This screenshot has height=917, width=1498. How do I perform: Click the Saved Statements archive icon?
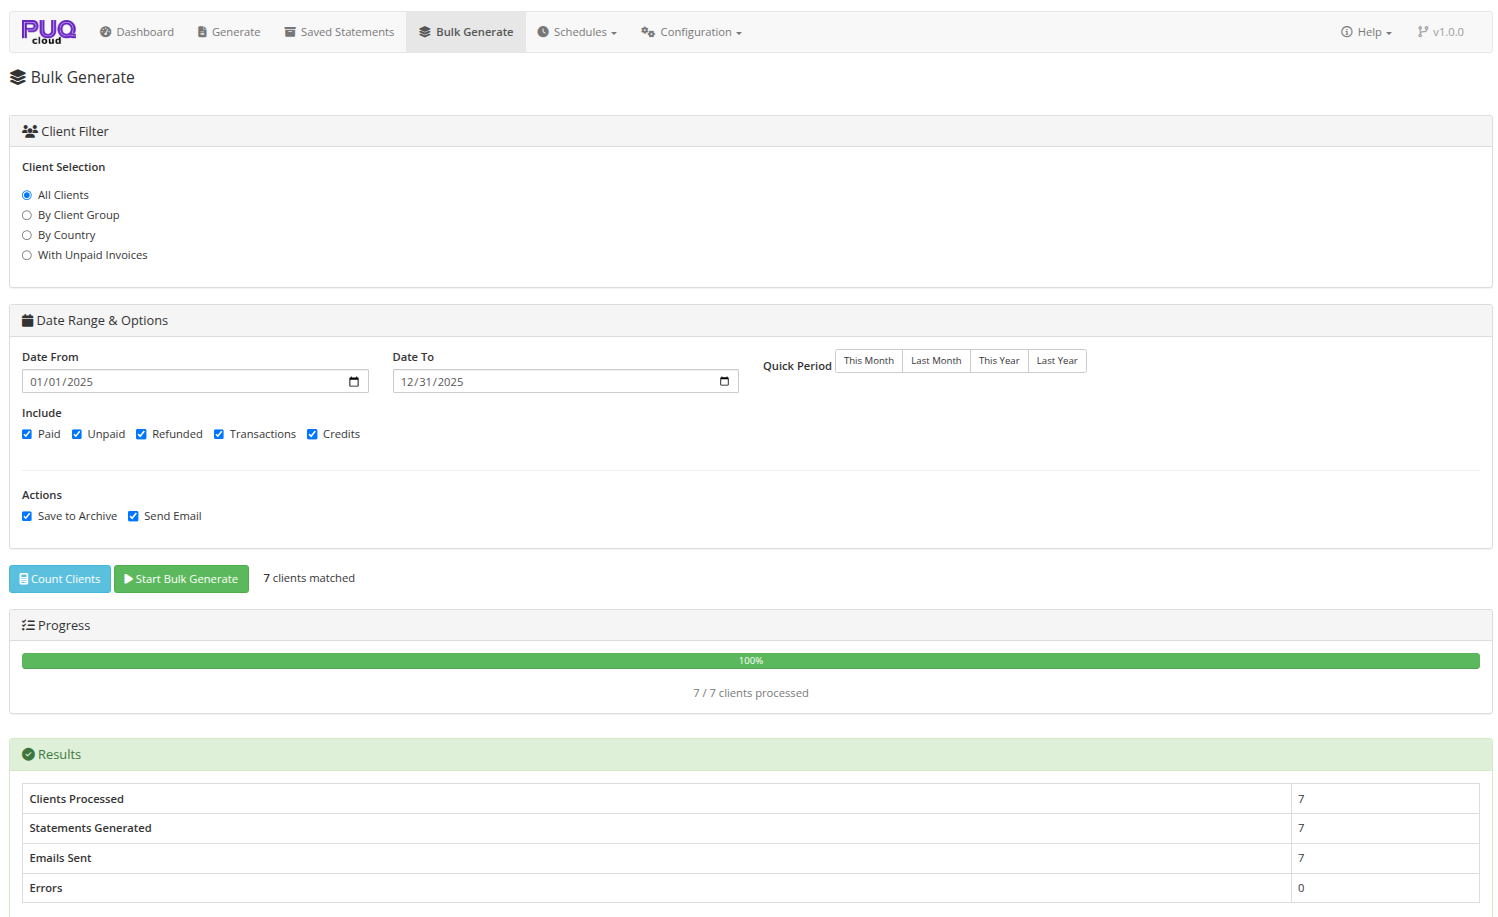click(289, 31)
